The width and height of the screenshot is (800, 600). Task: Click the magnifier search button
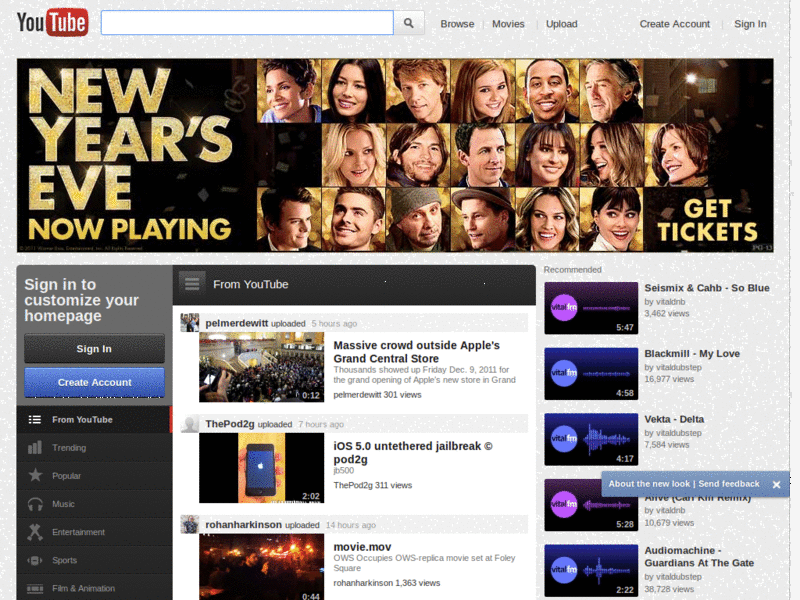[409, 23]
